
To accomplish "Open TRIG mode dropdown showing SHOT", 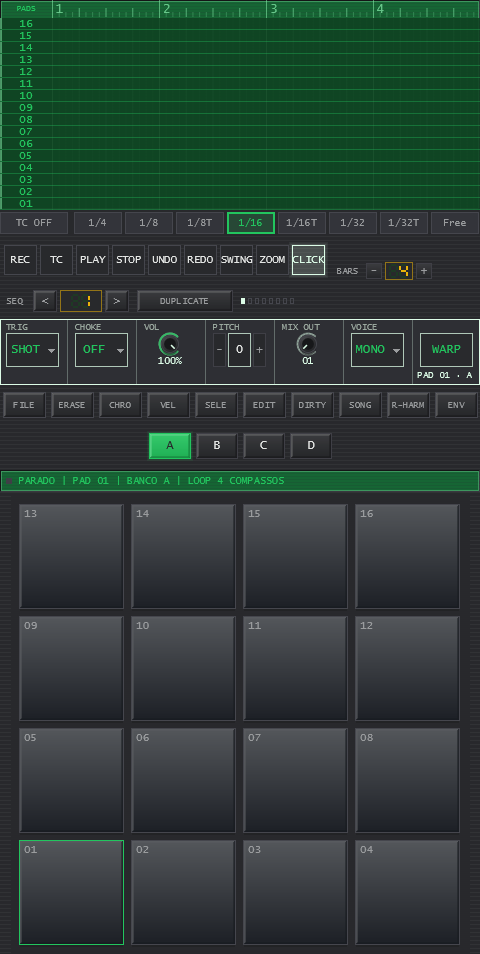I will click(32, 350).
